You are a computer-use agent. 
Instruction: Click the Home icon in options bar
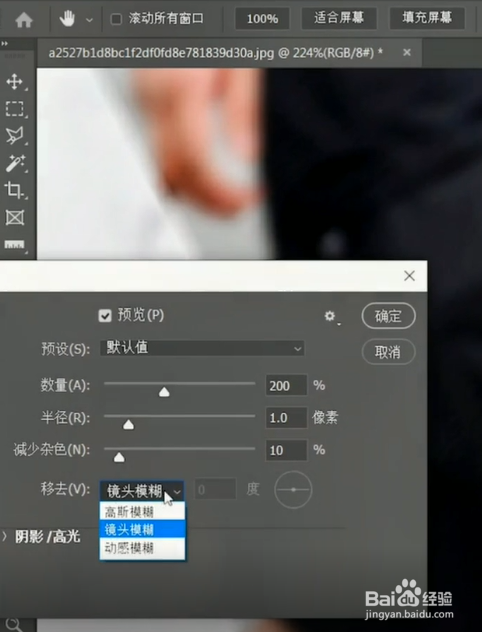tap(23, 19)
